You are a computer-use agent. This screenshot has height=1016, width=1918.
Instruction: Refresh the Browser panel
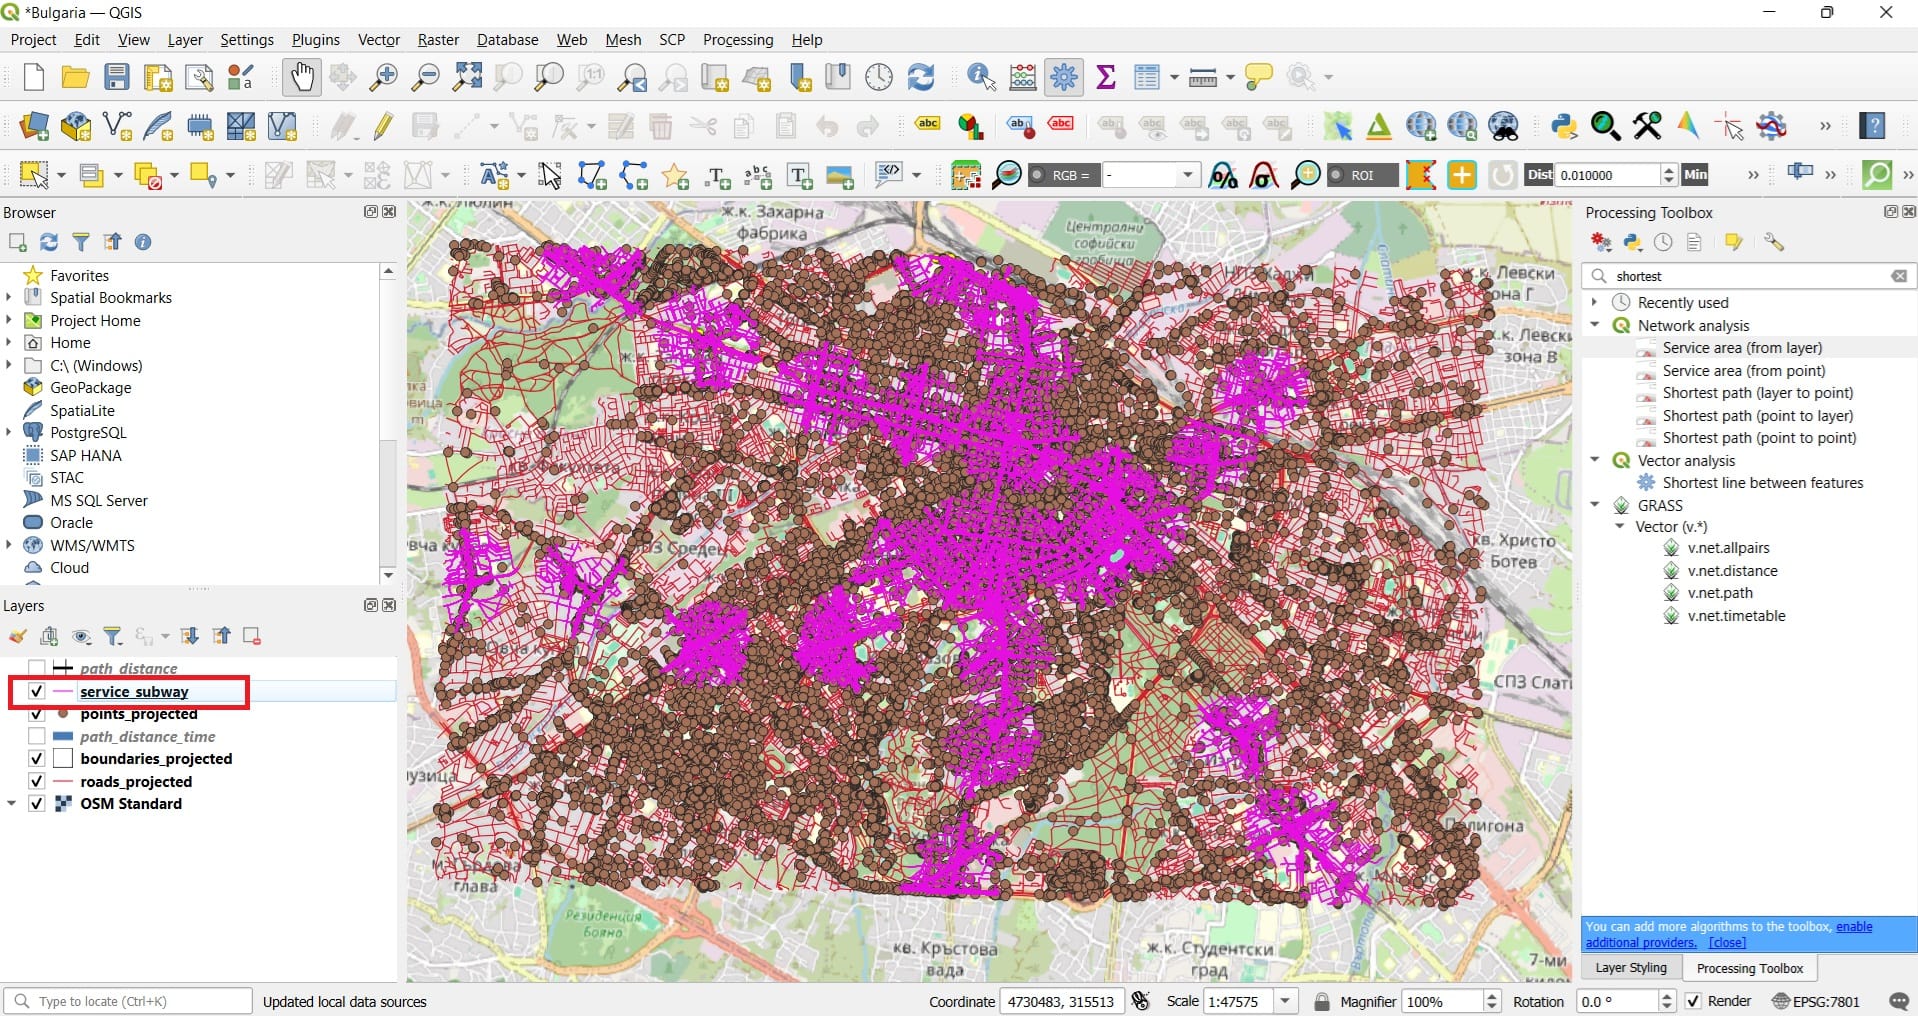(49, 242)
